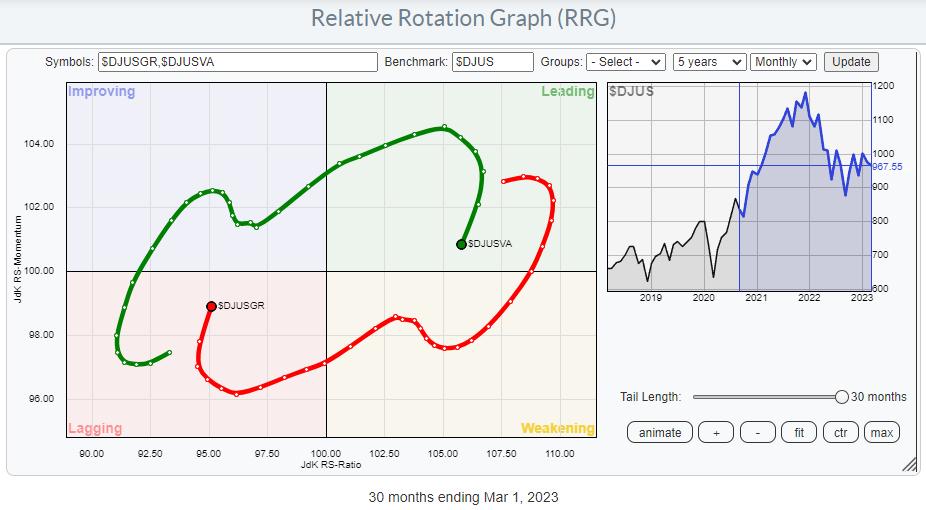Screen dimensions: 926x510
Task: Click the Benchmark input field
Action: (x=492, y=62)
